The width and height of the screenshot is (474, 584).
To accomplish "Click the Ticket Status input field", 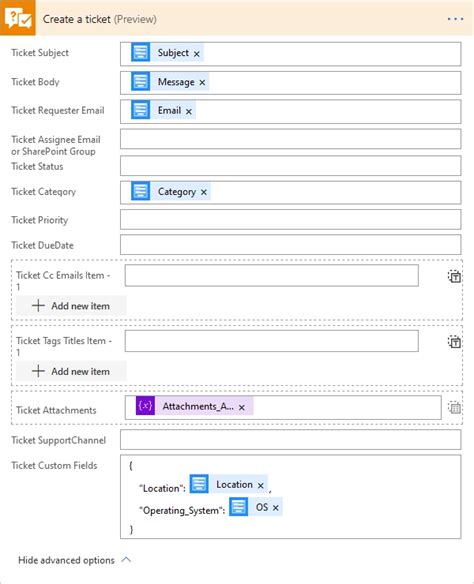I will coord(290,166).
